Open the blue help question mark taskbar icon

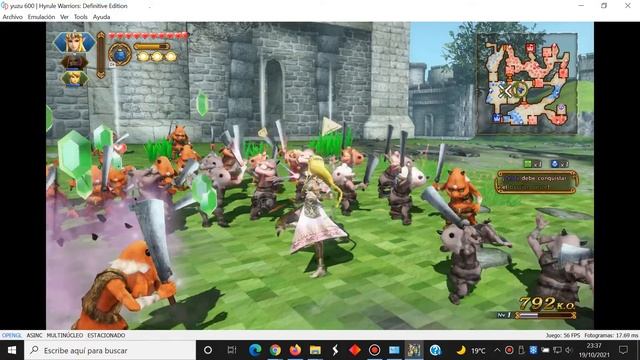click(x=435, y=350)
